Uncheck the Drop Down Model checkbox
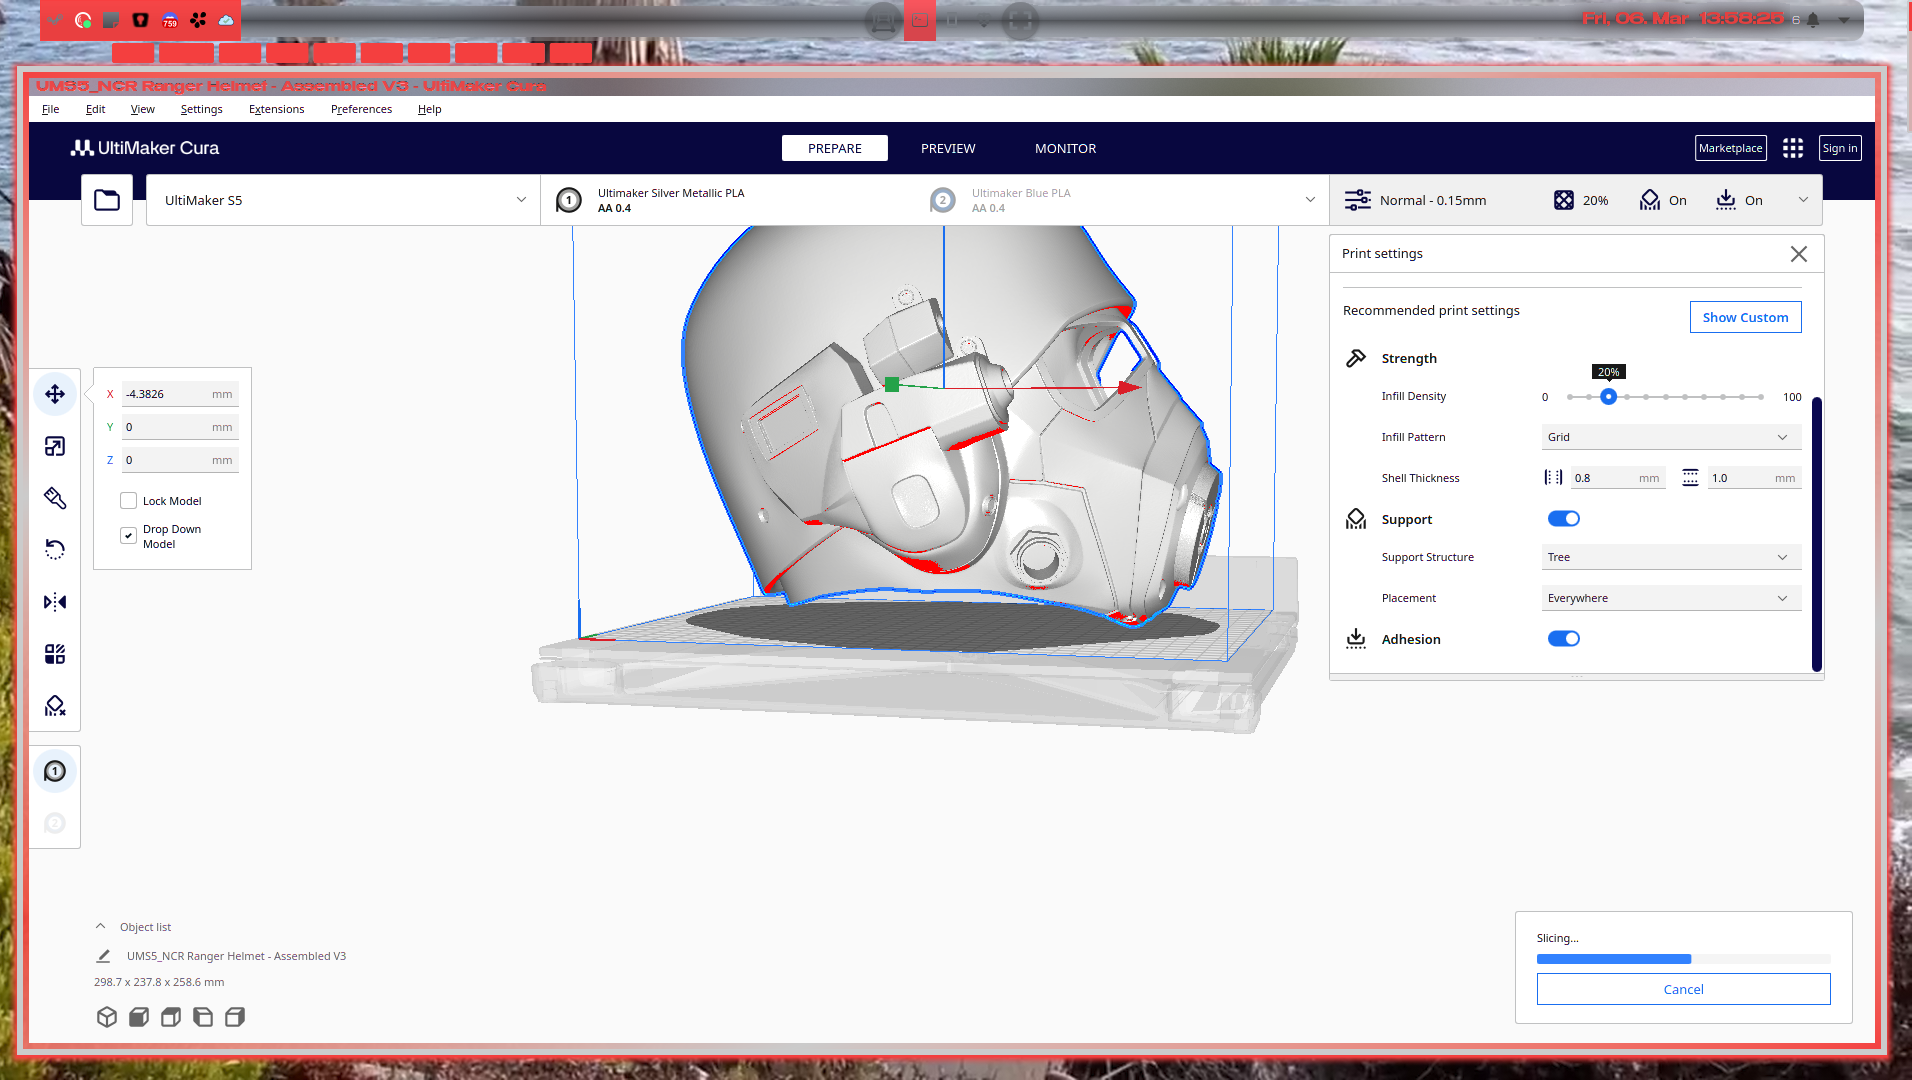The width and height of the screenshot is (1912, 1080). pyautogui.click(x=129, y=536)
